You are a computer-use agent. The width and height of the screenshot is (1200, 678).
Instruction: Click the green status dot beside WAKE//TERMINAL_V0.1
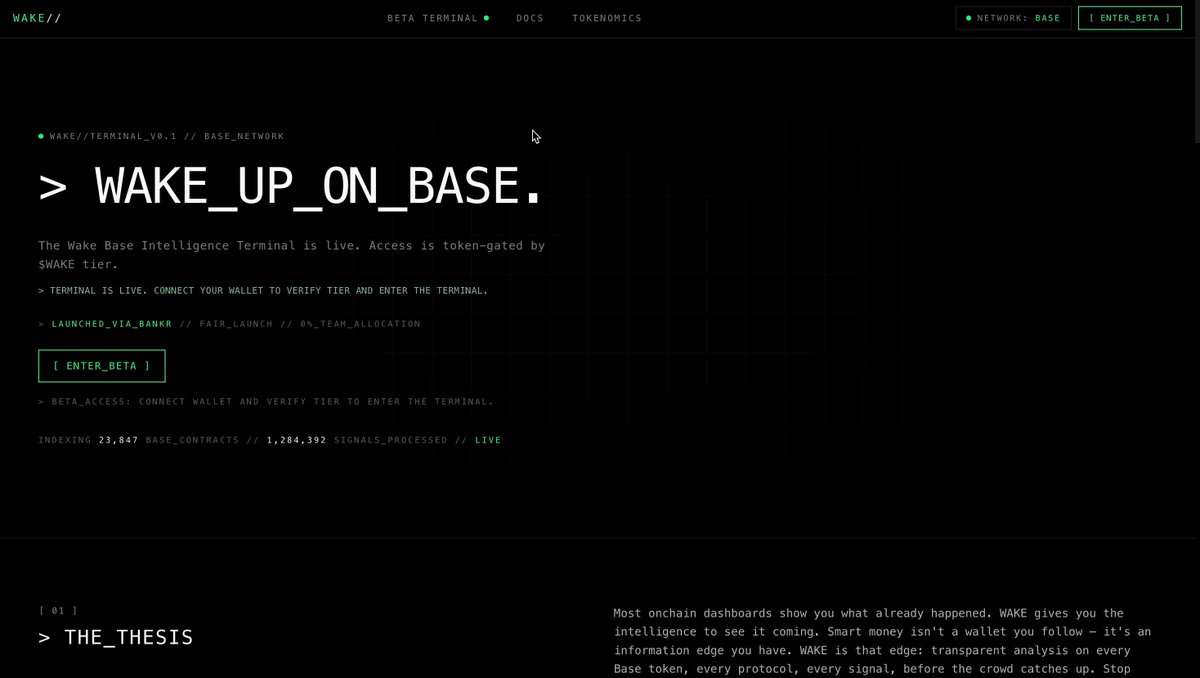click(x=41, y=136)
